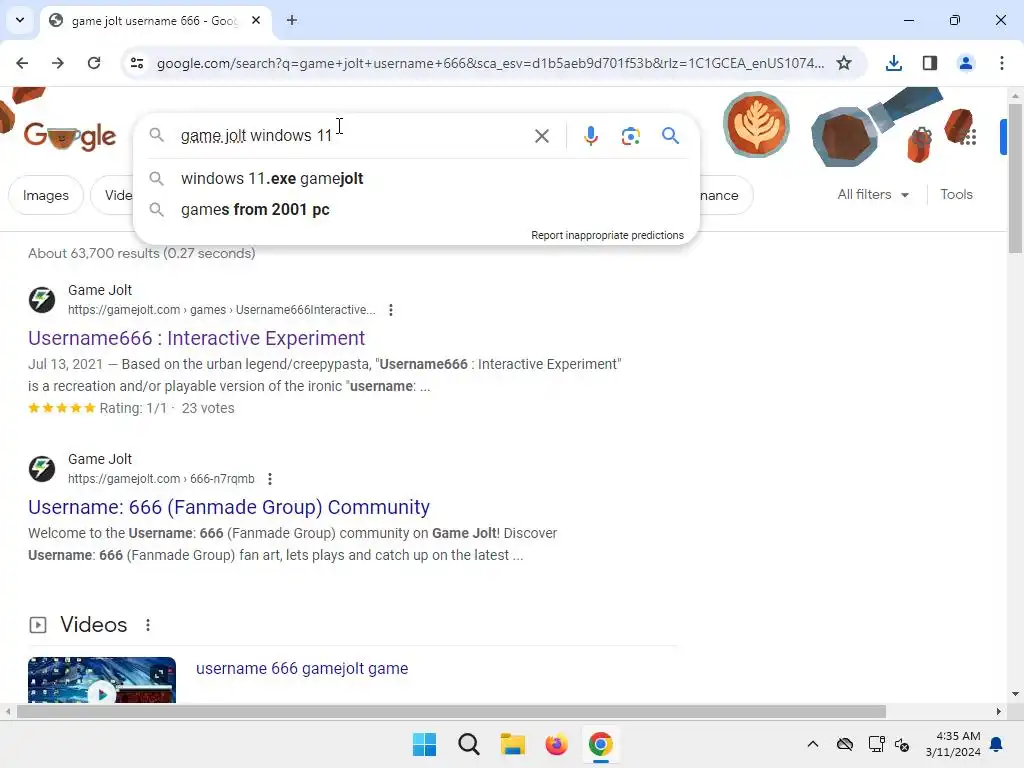Open more options for Username666Interactive result

391,310
